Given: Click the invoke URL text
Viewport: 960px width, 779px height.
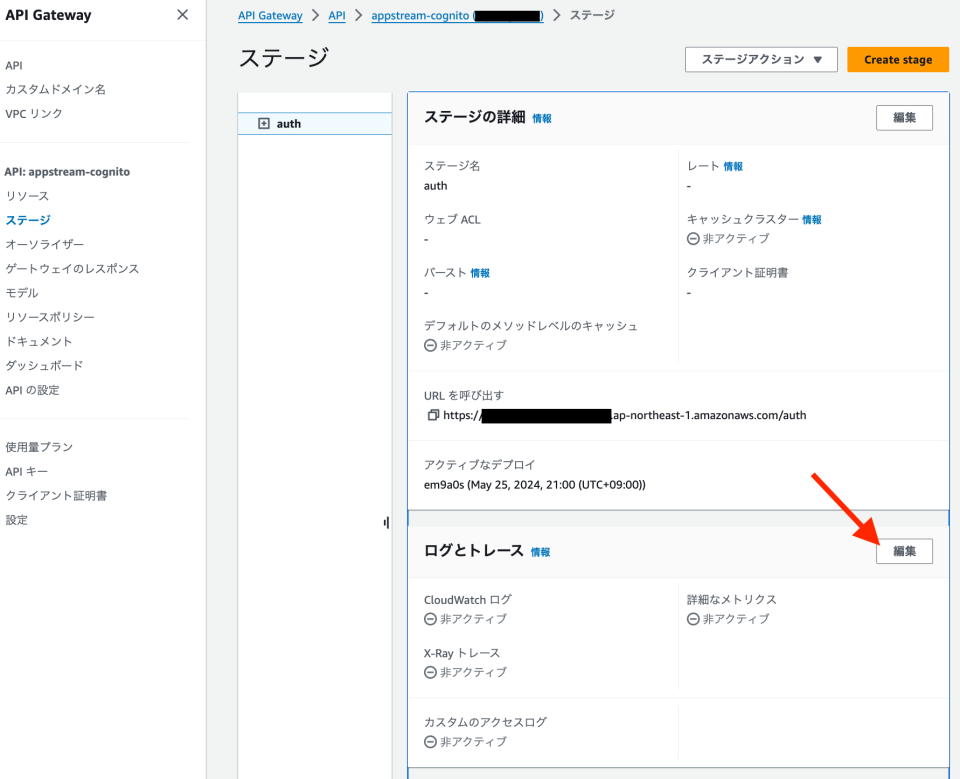Looking at the screenshot, I should pyautogui.click(x=624, y=415).
